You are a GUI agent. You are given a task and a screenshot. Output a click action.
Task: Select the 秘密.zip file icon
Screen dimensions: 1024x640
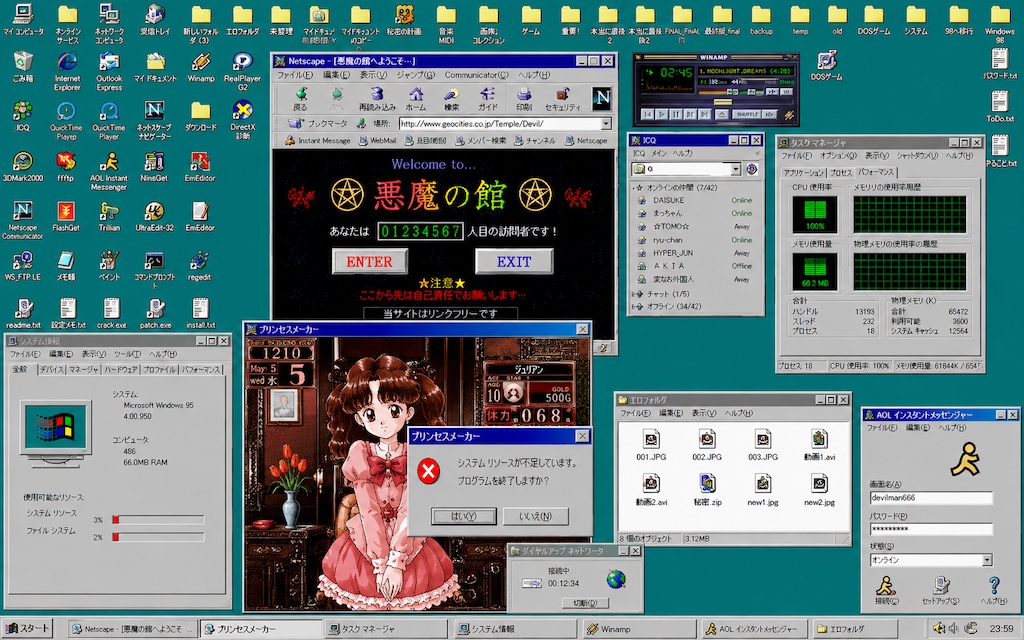(707, 490)
